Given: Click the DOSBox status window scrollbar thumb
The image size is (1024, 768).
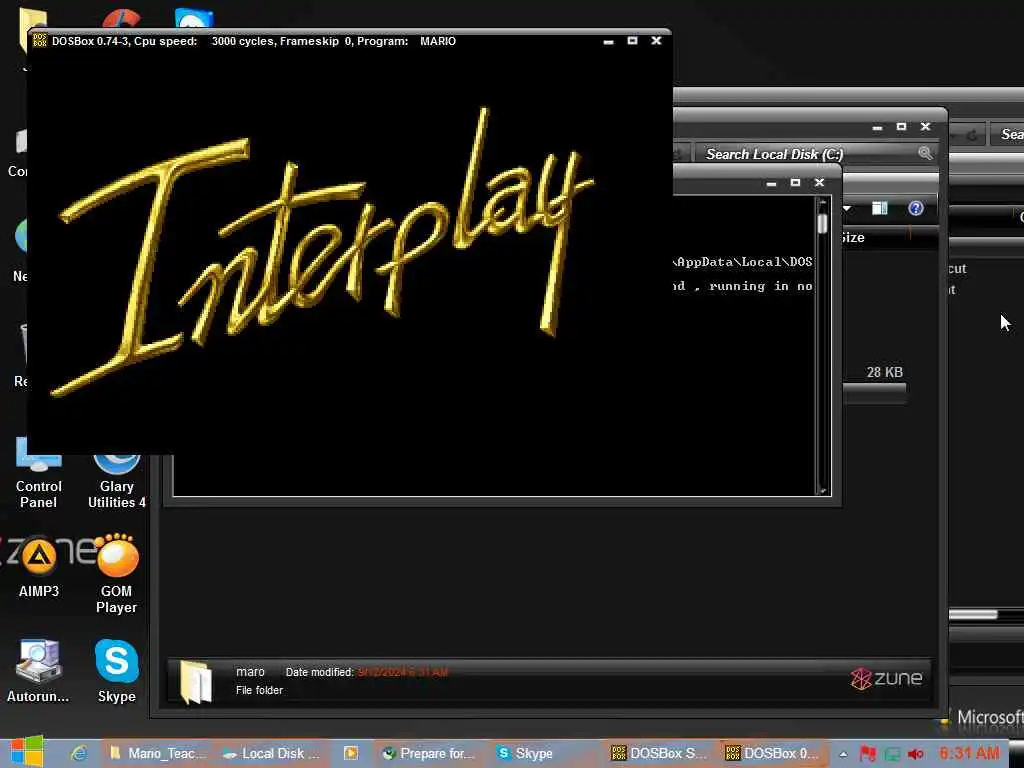Looking at the screenshot, I should (x=822, y=223).
